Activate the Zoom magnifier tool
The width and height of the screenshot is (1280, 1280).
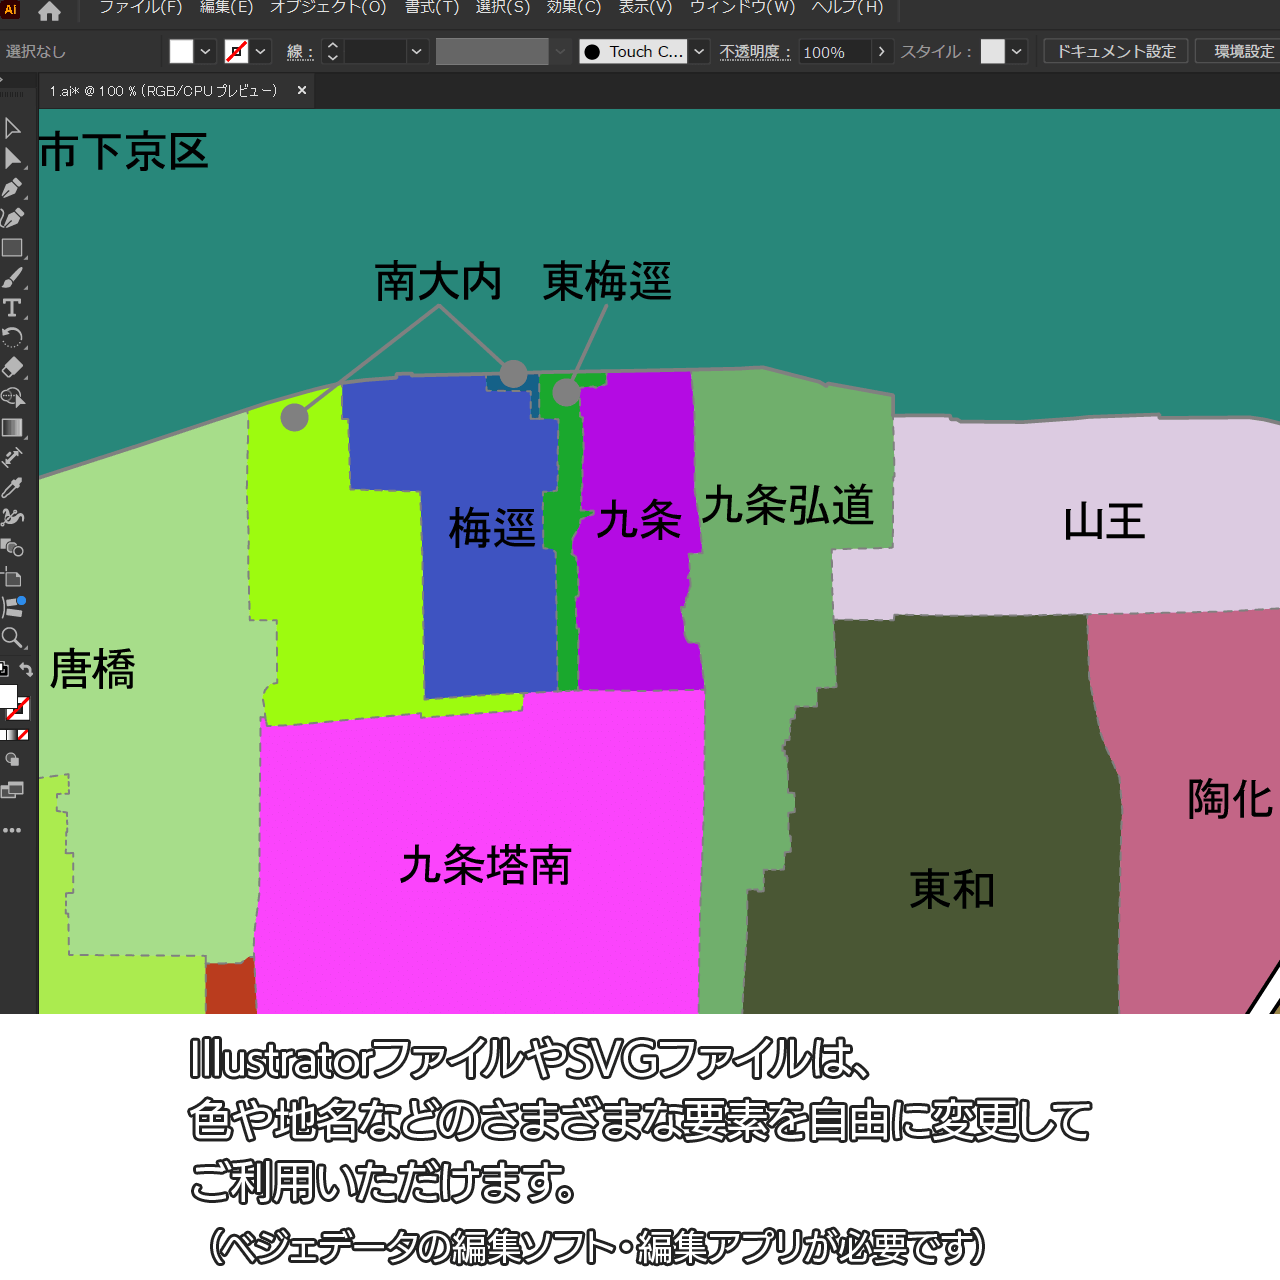(x=12, y=638)
